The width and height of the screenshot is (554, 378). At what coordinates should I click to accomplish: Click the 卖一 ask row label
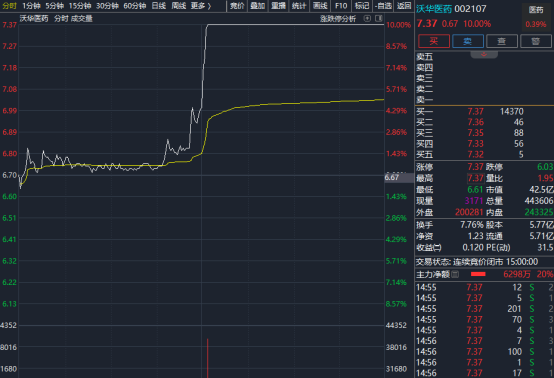pos(424,100)
